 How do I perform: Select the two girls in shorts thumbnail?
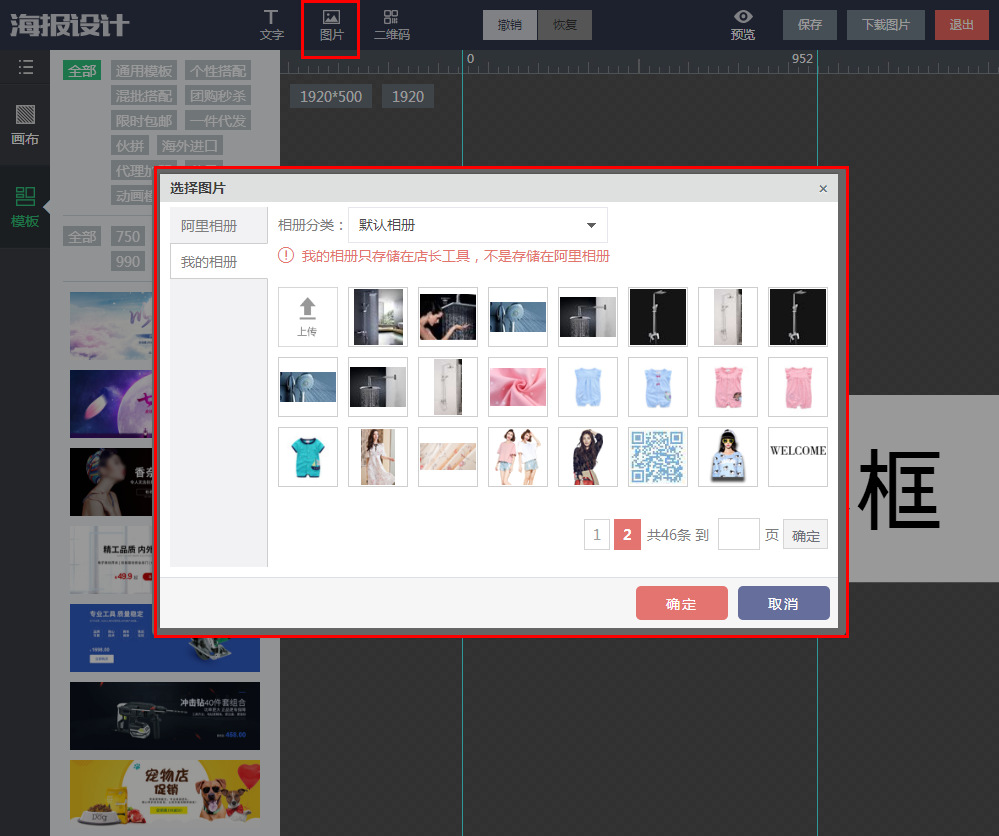[518, 457]
